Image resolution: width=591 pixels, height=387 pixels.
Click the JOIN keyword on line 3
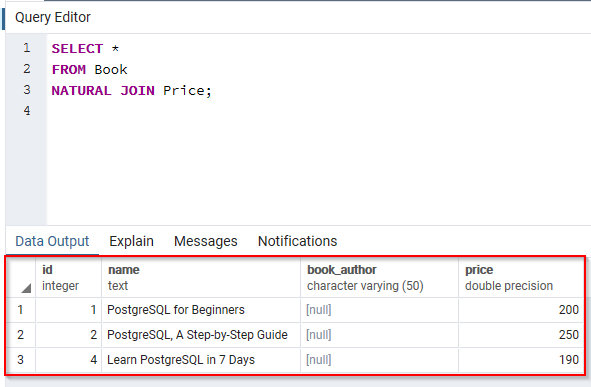(138, 91)
